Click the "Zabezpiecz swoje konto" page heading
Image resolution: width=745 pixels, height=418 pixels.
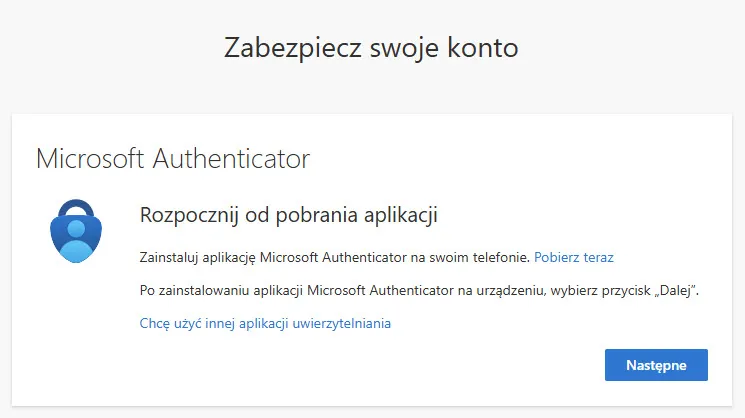pyautogui.click(x=371, y=48)
